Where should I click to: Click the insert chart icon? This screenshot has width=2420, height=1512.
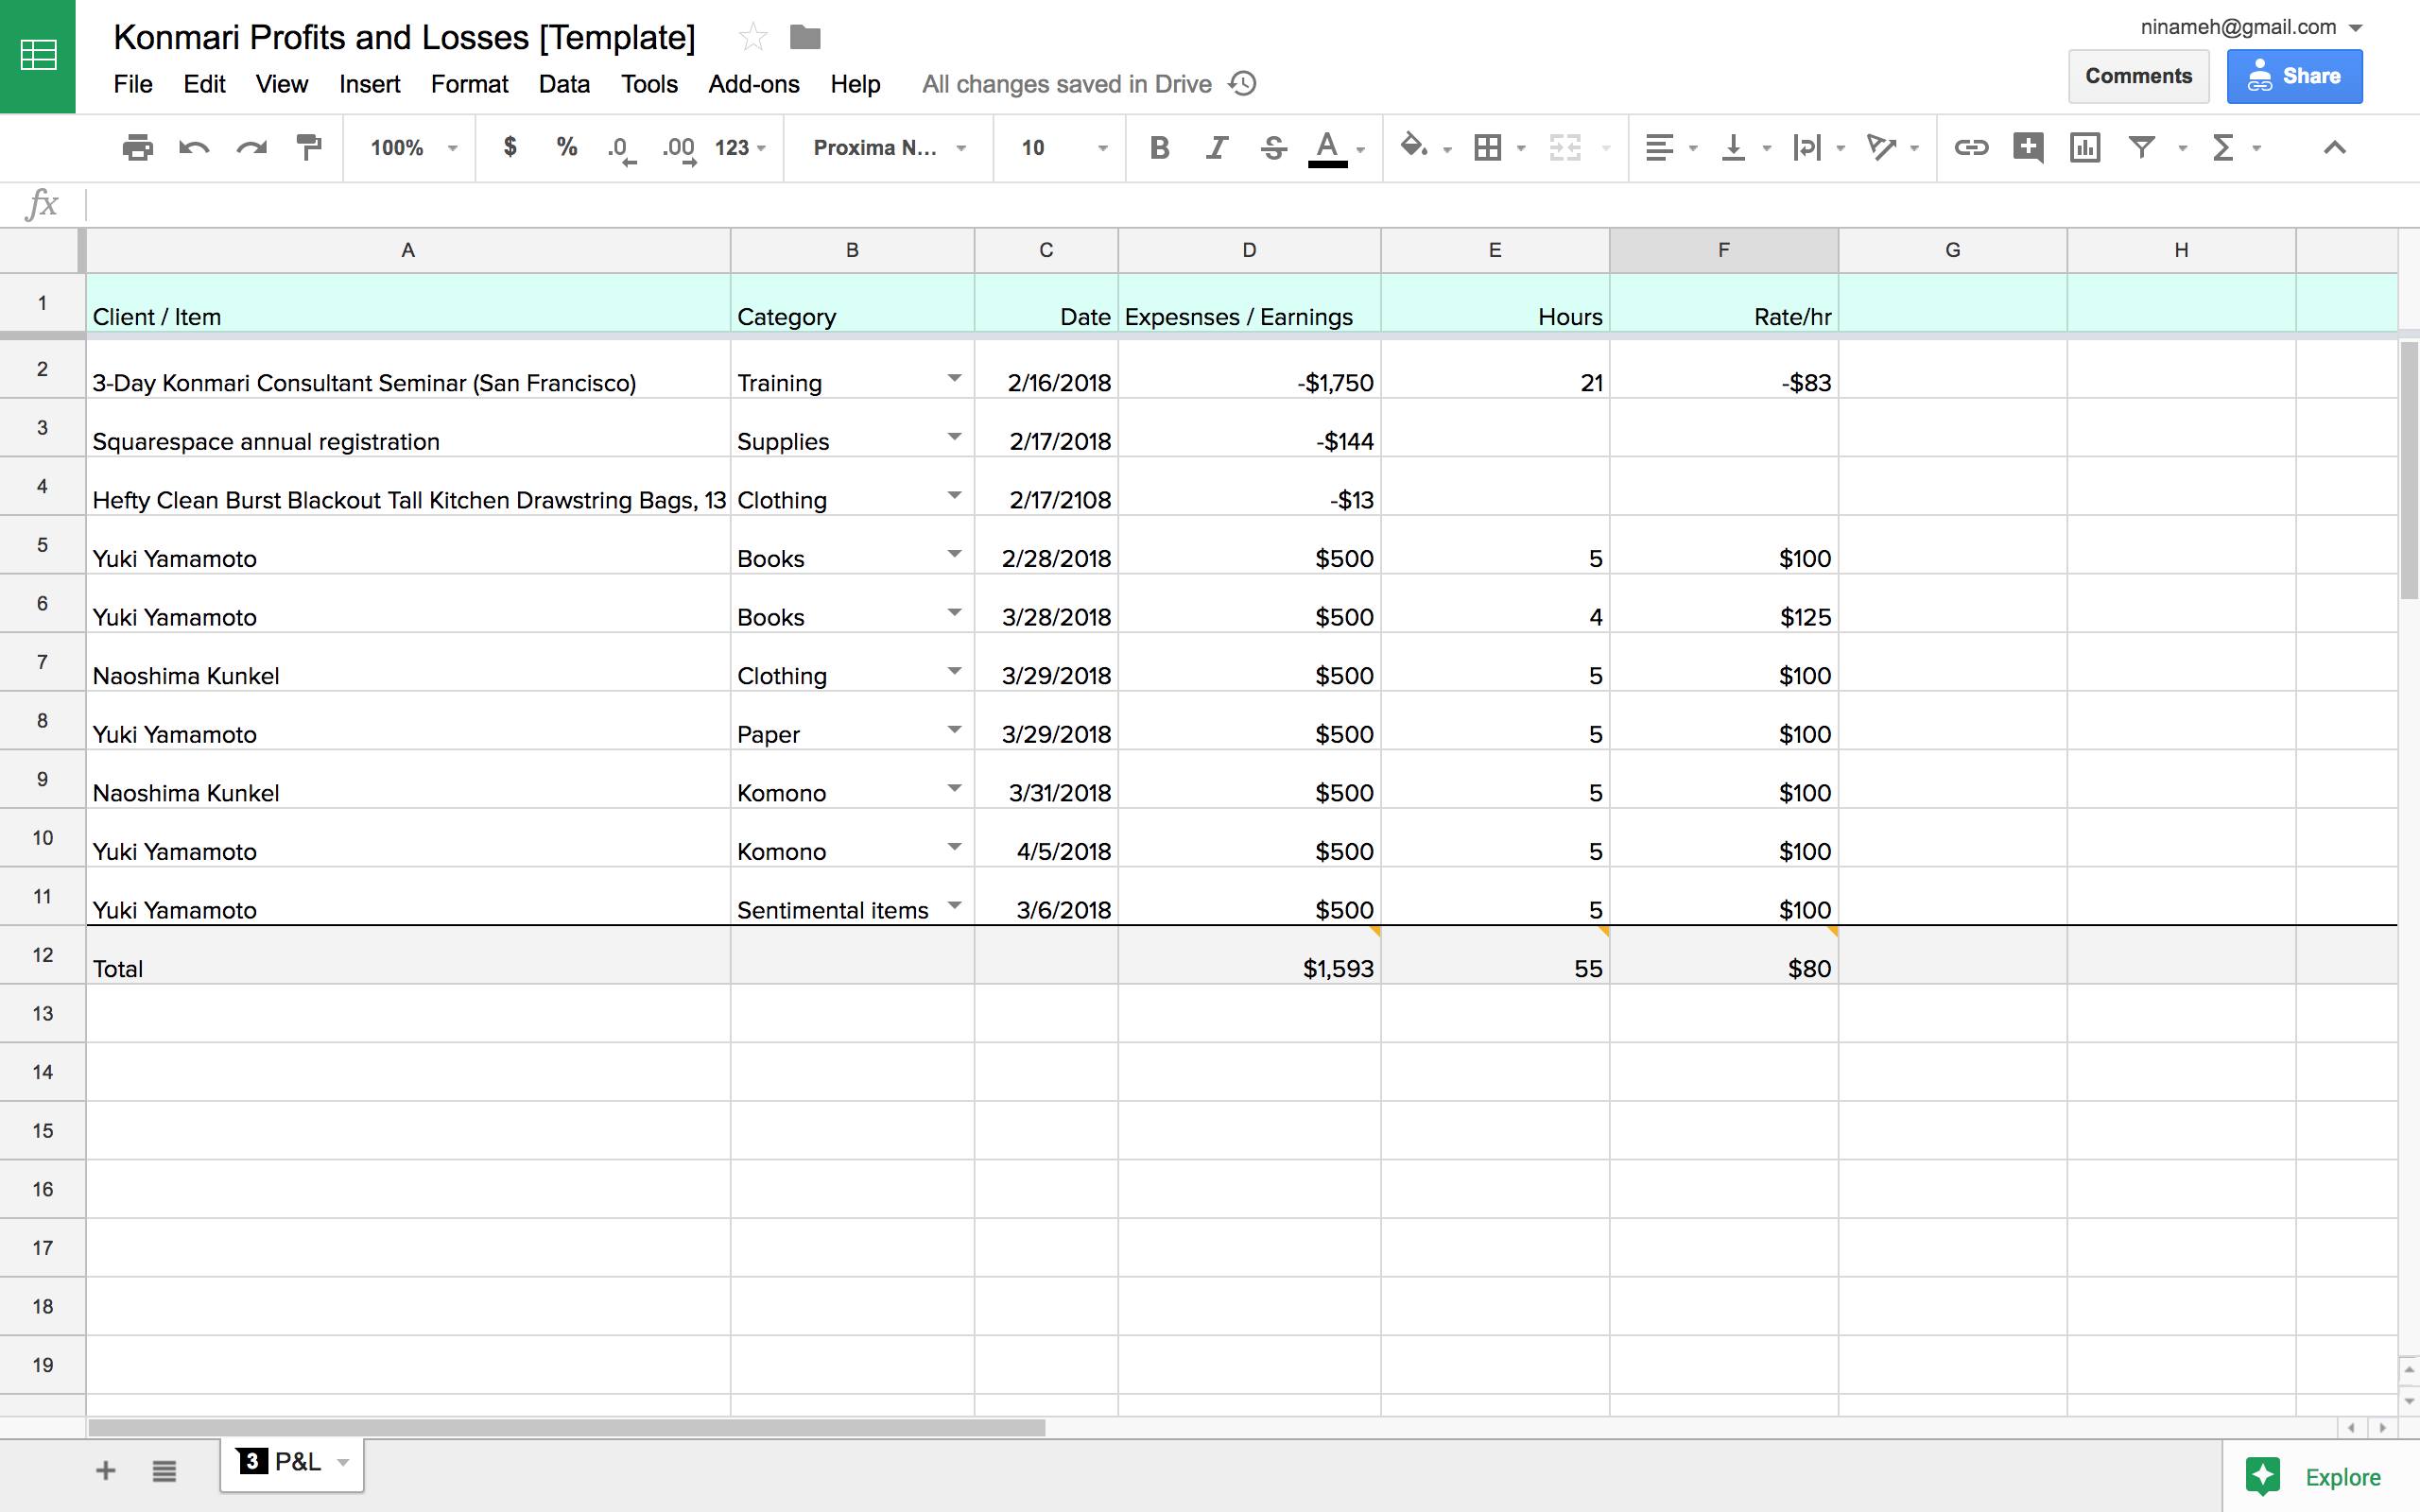tap(2084, 148)
